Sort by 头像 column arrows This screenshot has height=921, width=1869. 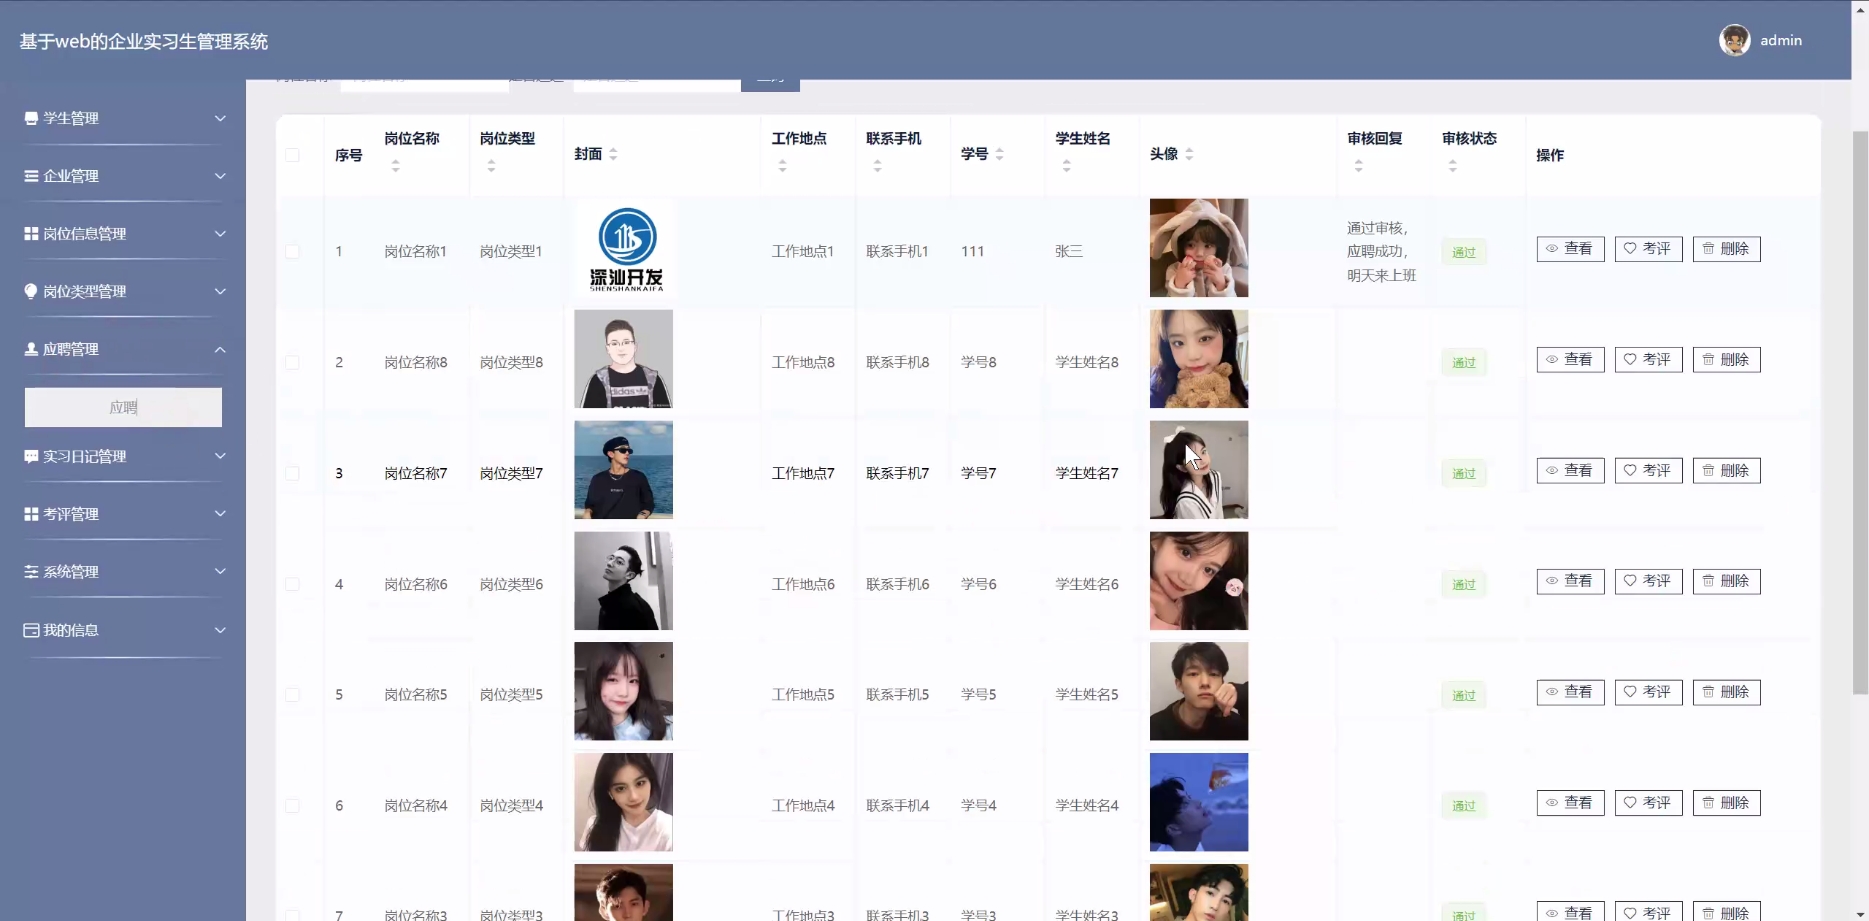(x=1189, y=154)
